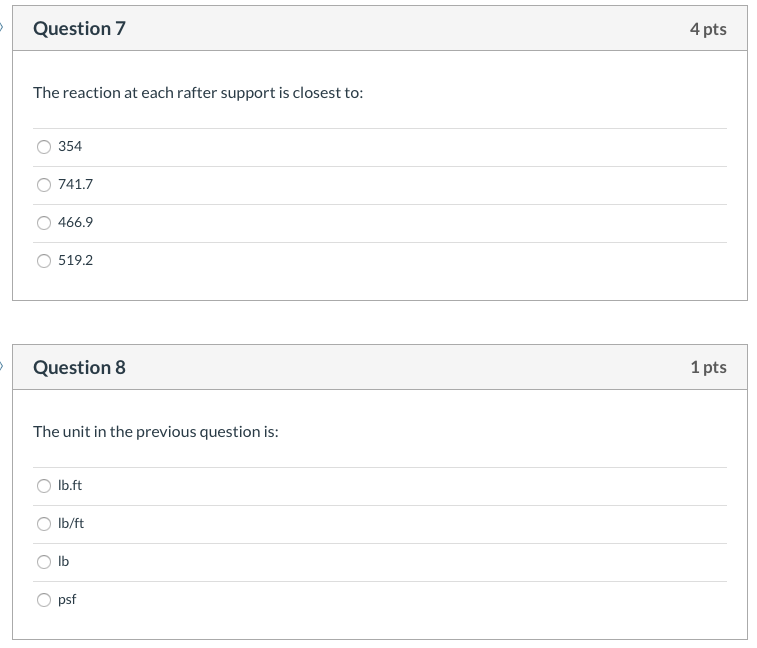This screenshot has height=648, width=757.
Task: Pick the 466.9 radio option
Action: [x=44, y=223]
